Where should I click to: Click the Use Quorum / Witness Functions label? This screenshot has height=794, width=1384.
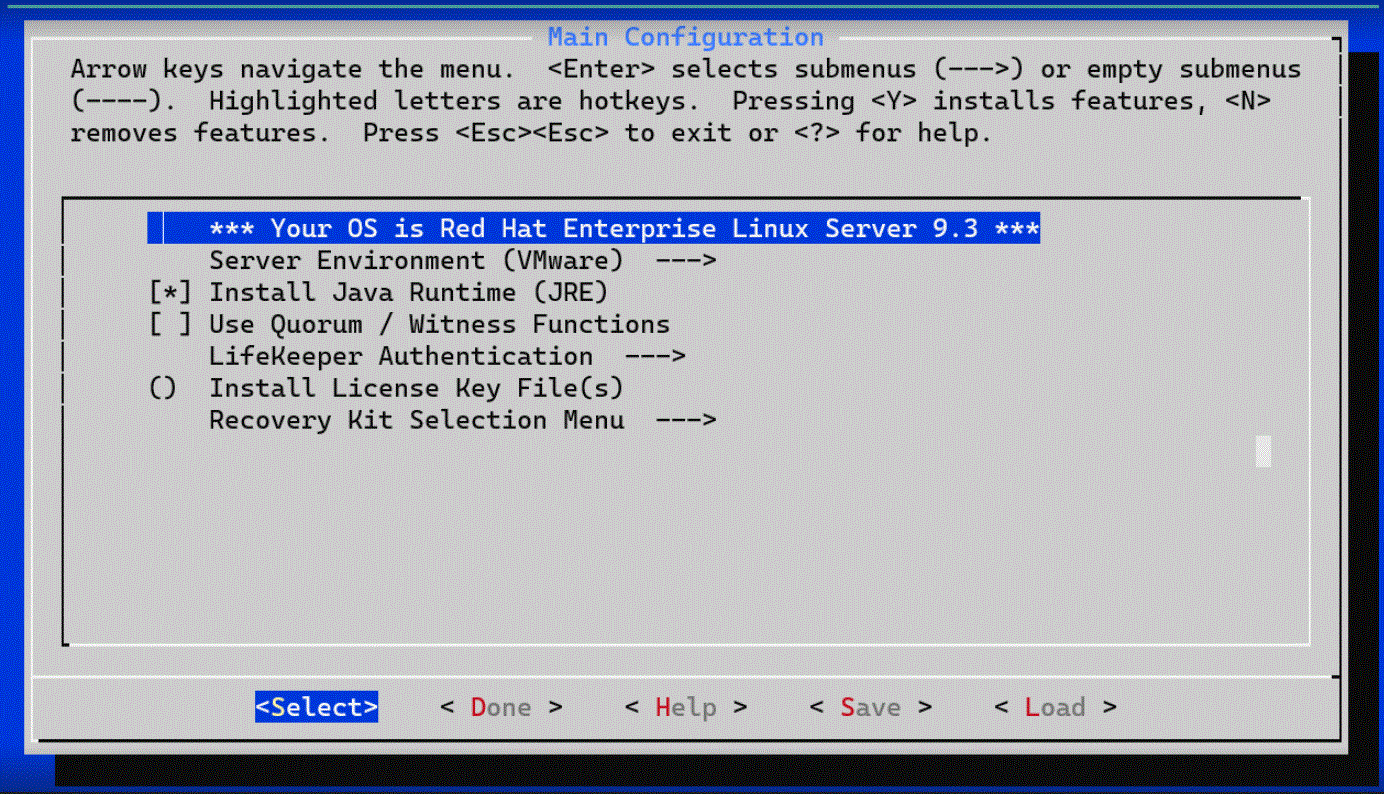tap(439, 325)
